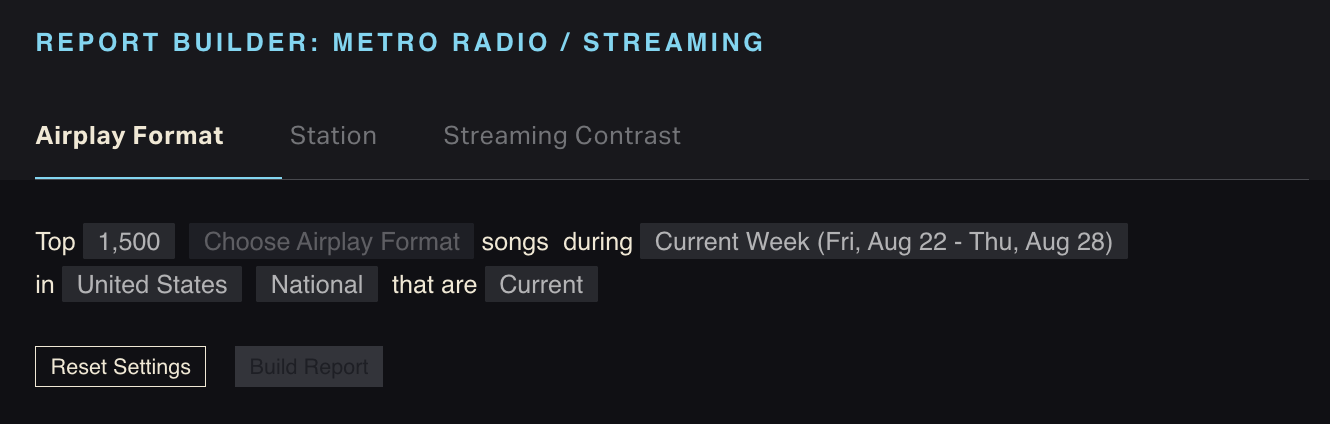The width and height of the screenshot is (1330, 424).
Task: Open the National market dropdown
Action: tap(317, 285)
